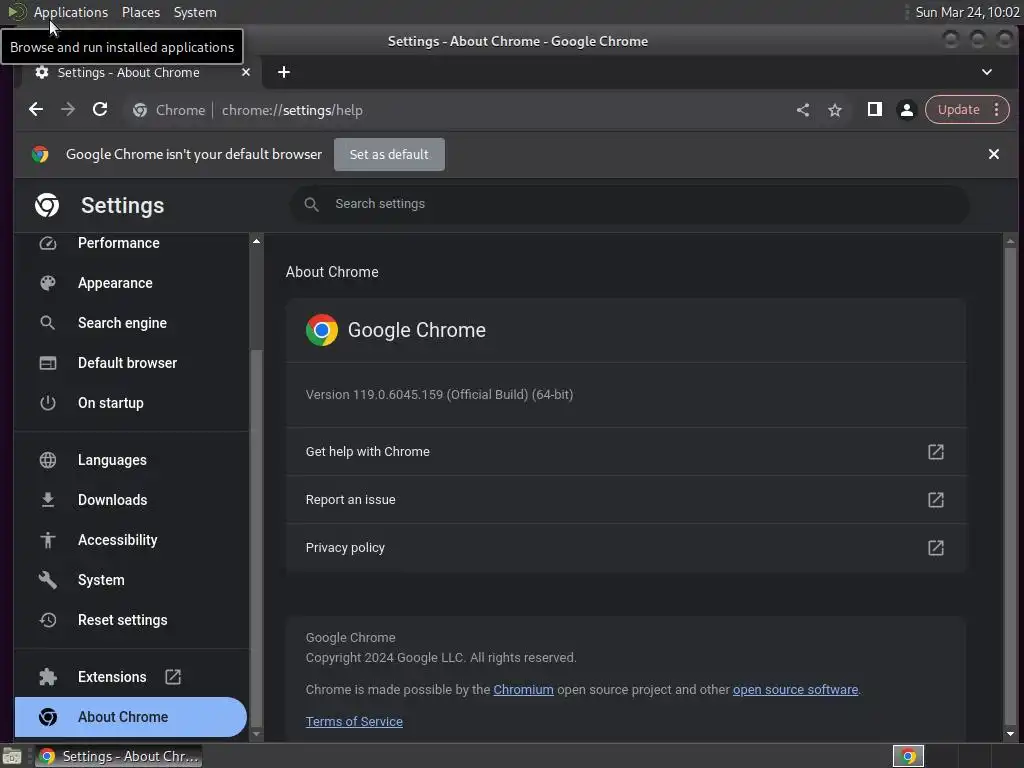Click the Get help with Chrome row

[x=626, y=451]
